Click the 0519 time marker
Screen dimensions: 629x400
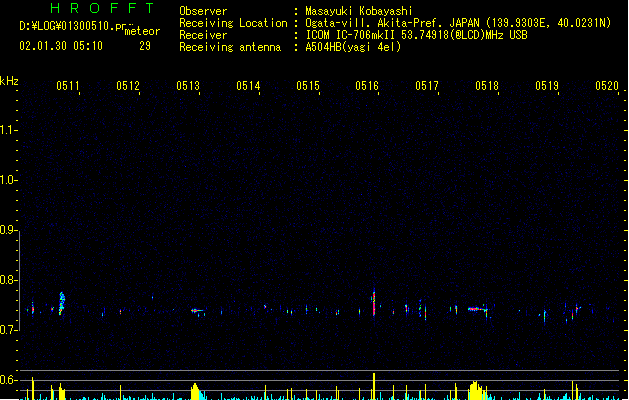[x=547, y=86]
